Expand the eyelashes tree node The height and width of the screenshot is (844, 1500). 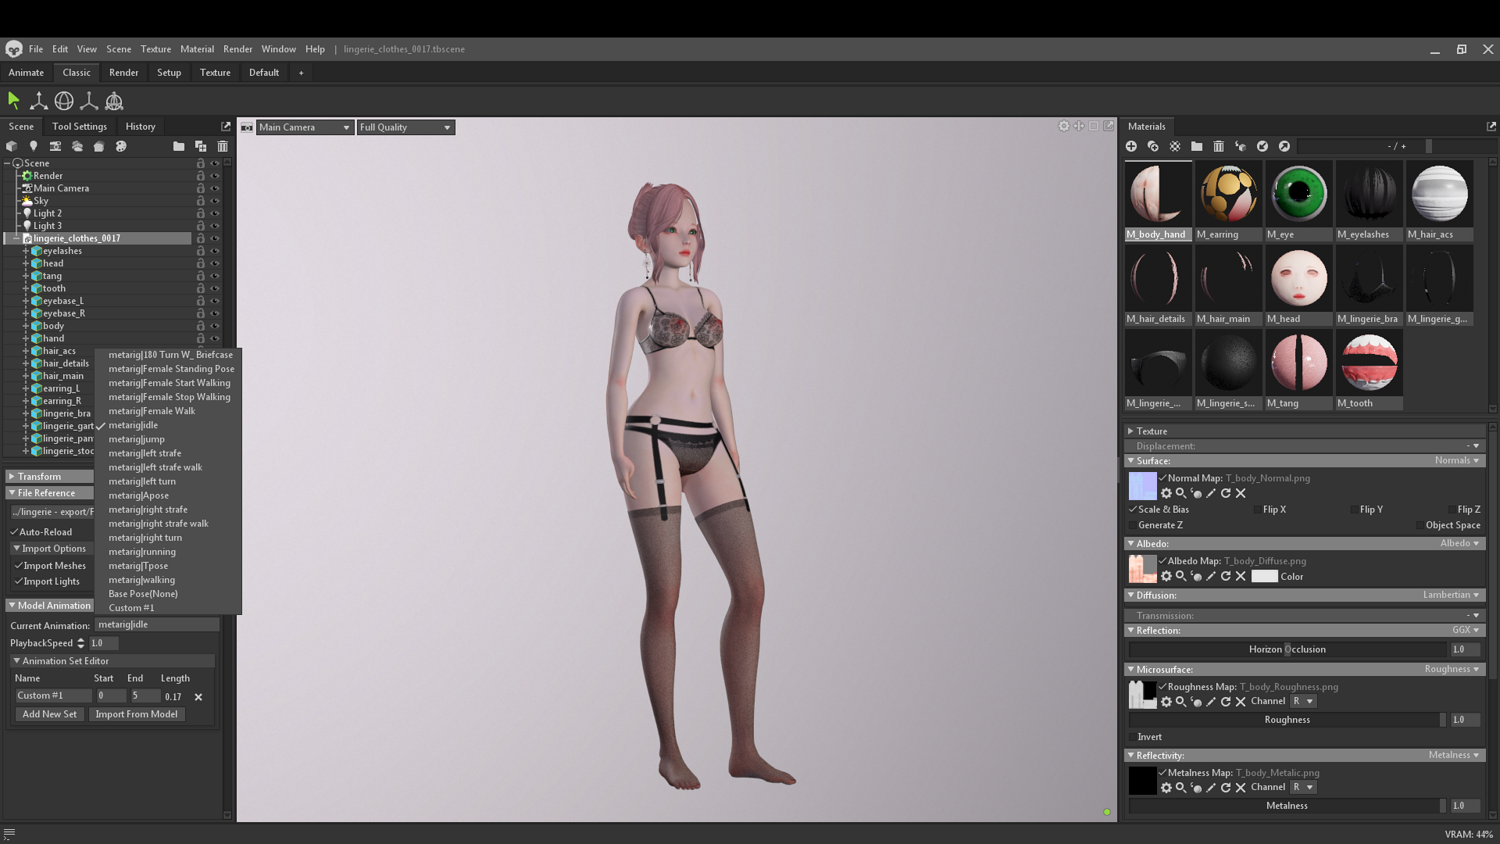[x=26, y=251]
